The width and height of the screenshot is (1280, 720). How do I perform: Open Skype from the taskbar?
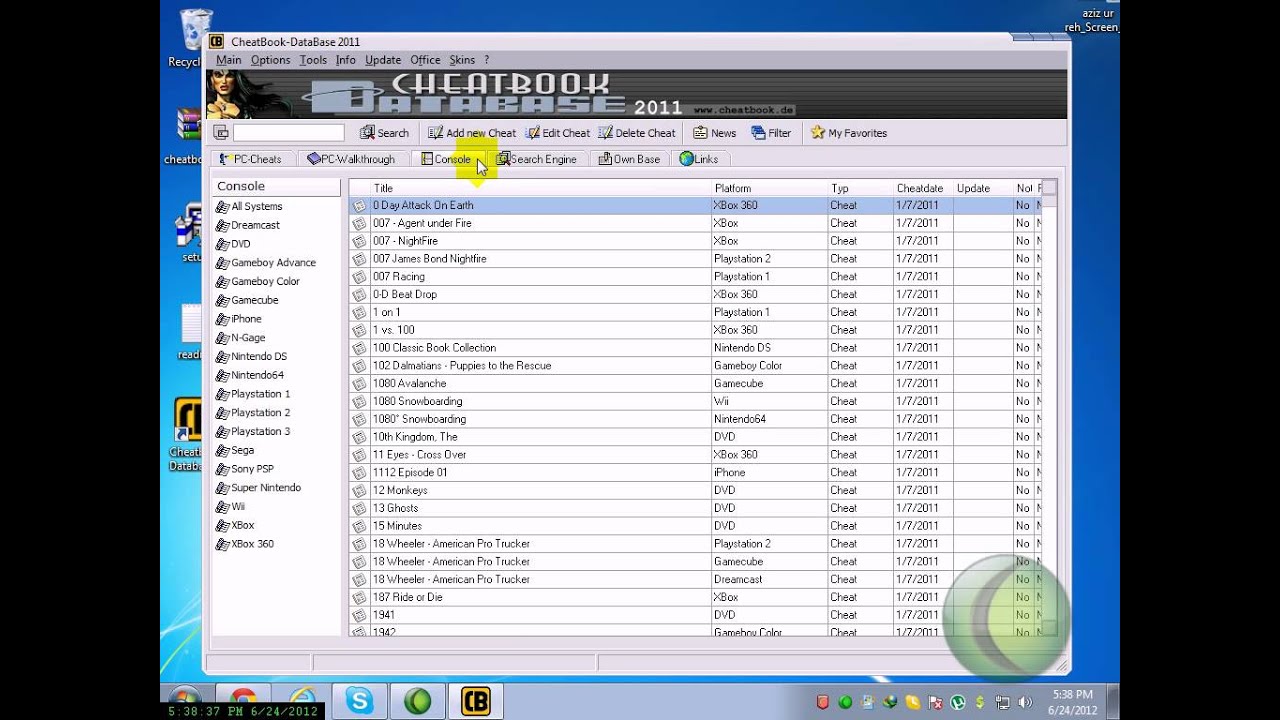point(359,701)
